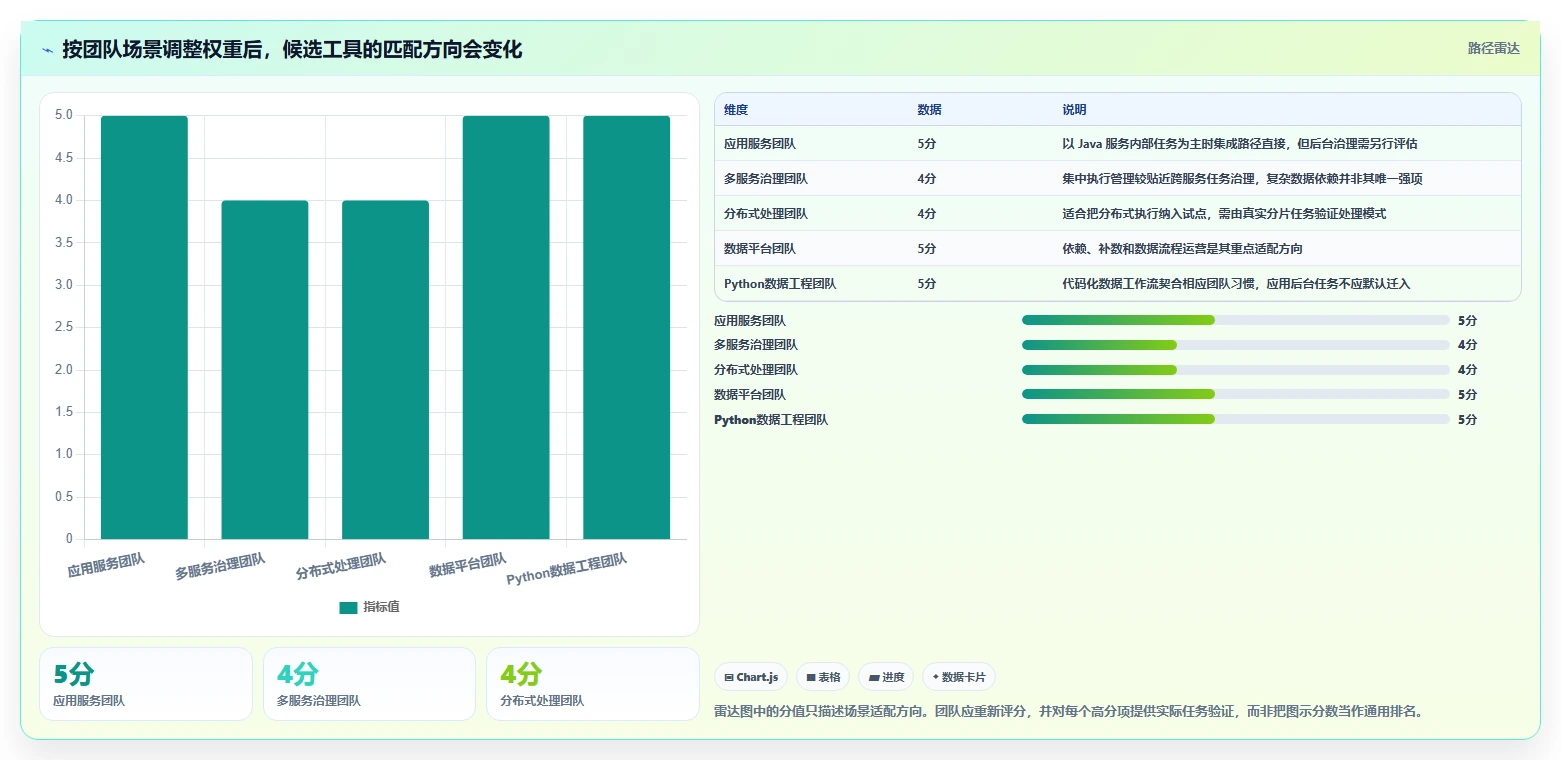Image resolution: width=1561 pixels, height=760 pixels.
Task: Click the page title 按团队场景调整权重后
Action: 292,50
